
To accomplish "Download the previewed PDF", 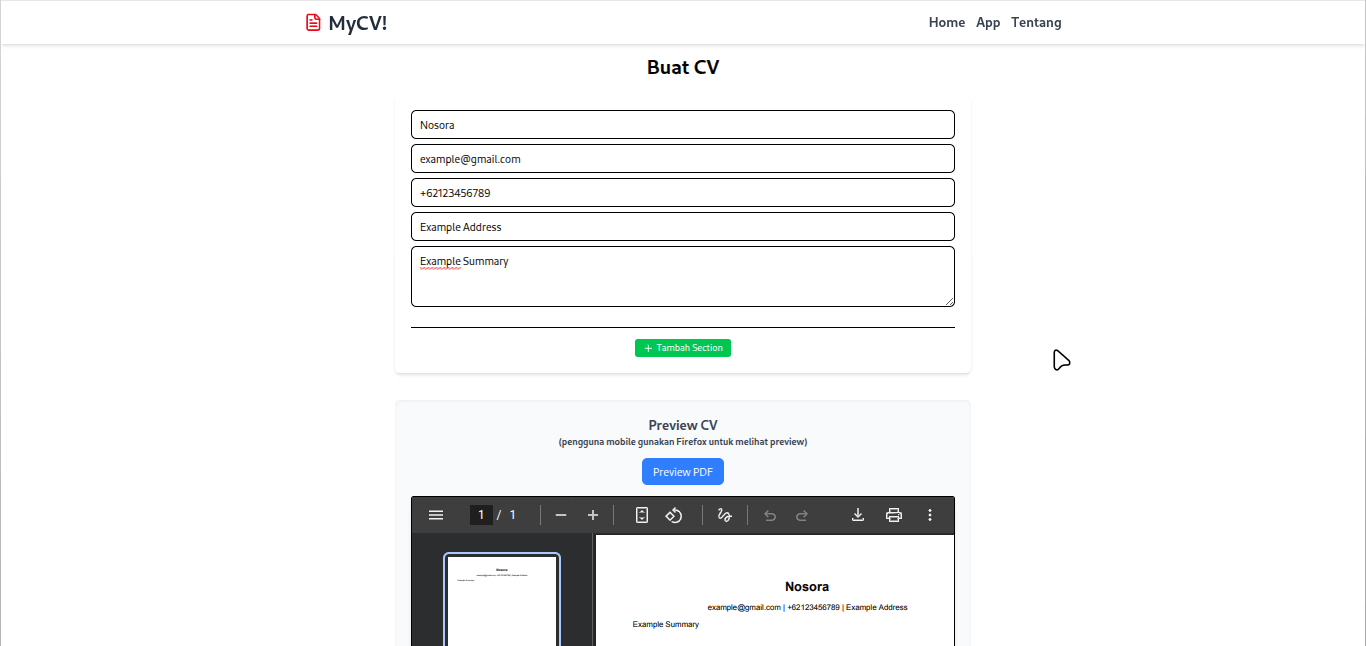I will (858, 515).
